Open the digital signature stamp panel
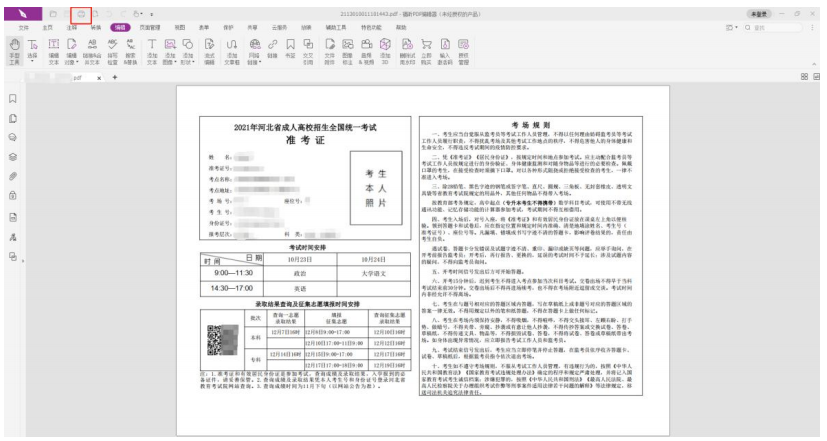The width and height of the screenshot is (827, 441). pyautogui.click(x=13, y=237)
